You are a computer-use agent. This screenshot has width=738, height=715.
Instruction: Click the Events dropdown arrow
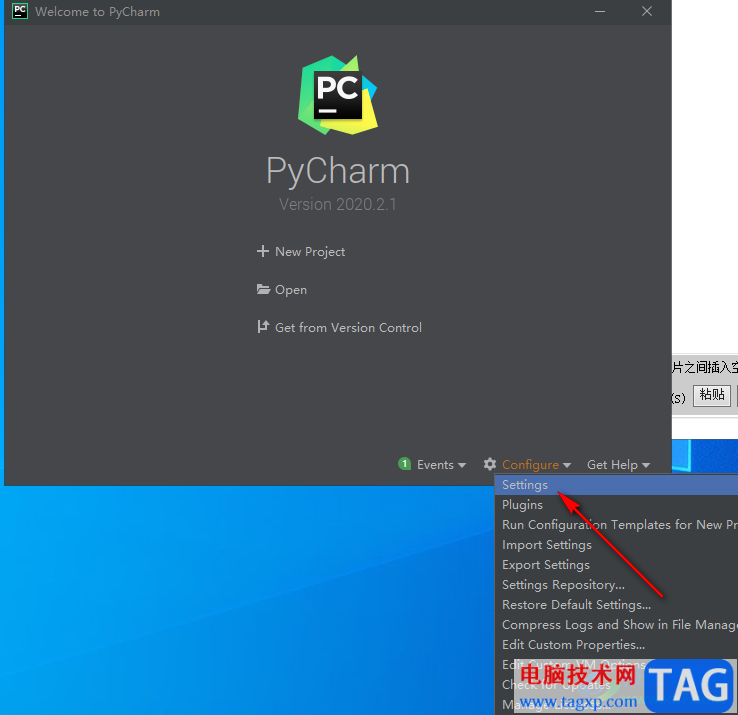(x=462, y=465)
